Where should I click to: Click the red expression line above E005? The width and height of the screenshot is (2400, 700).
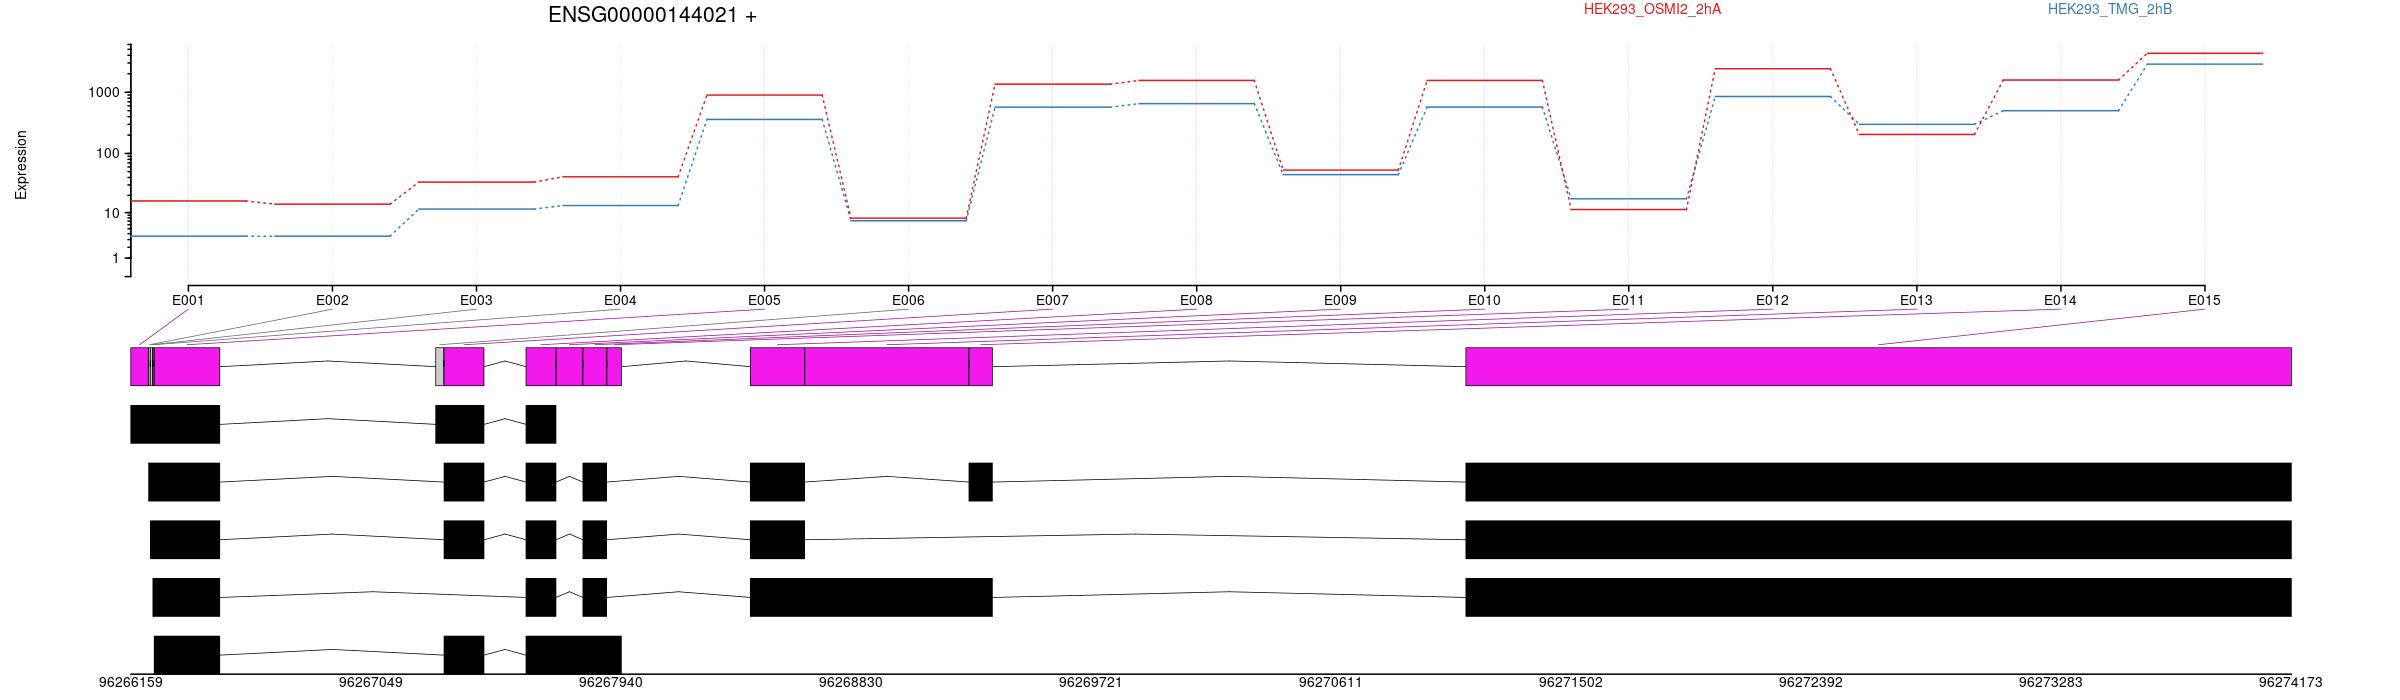pyautogui.click(x=764, y=95)
